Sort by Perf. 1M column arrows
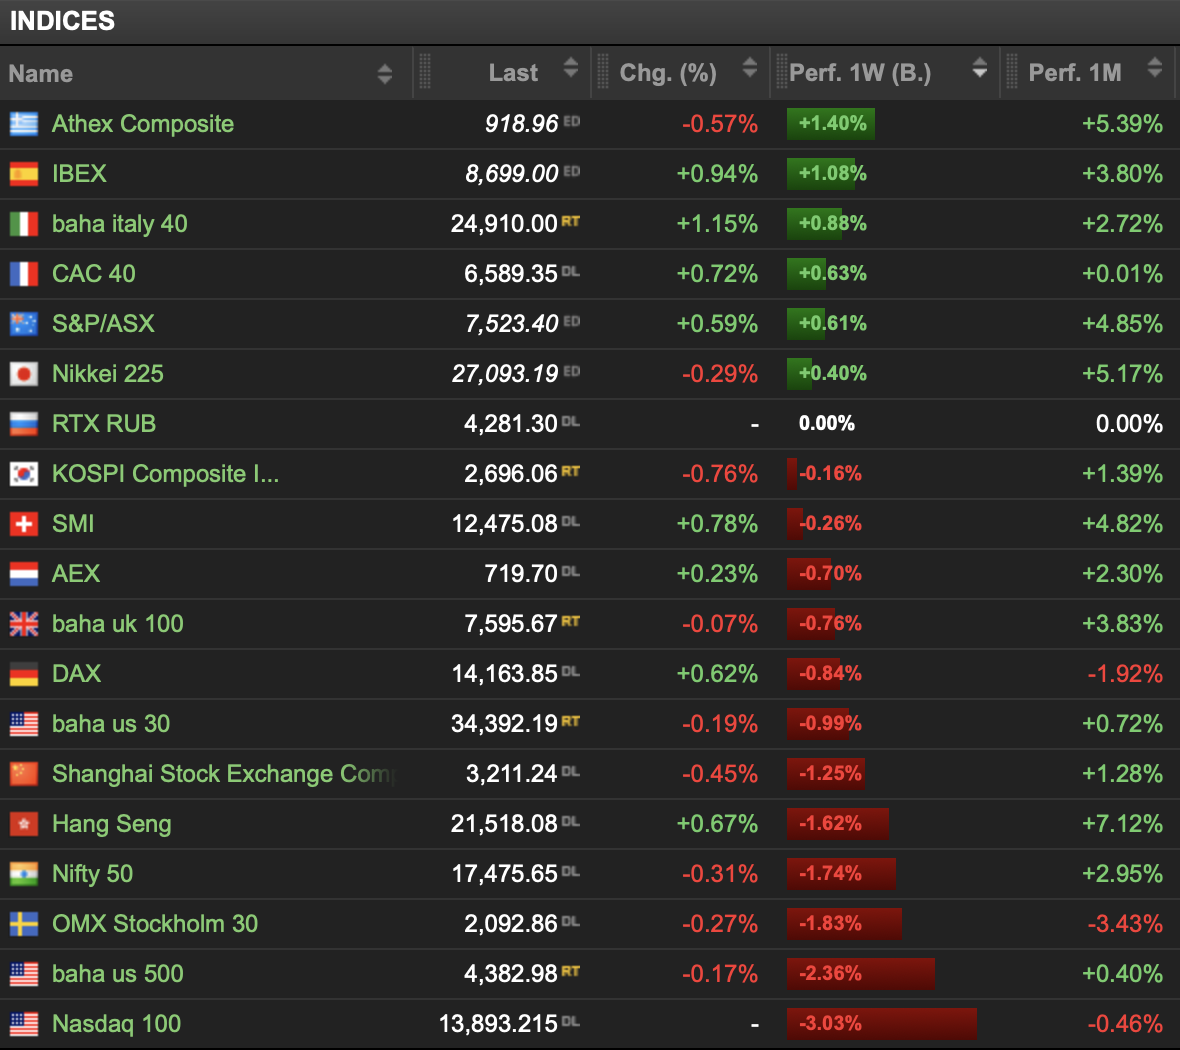Screen dimensions: 1180x1050 1154,67
